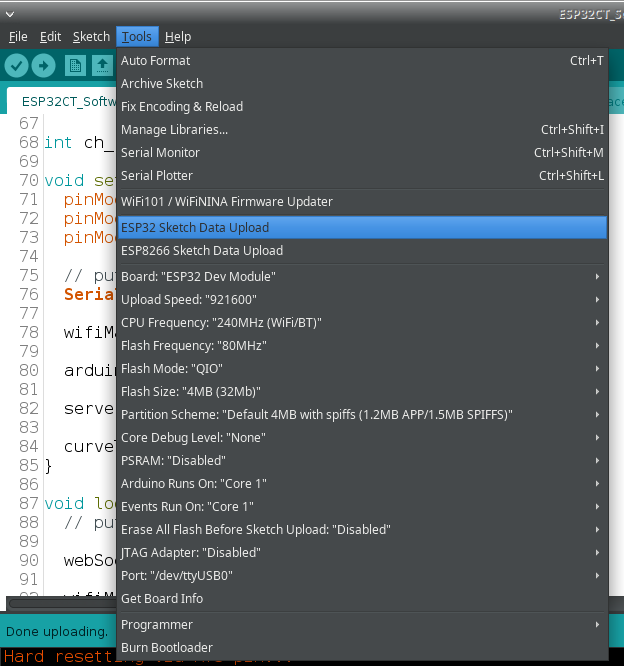Click the "Done uploading." status text

tap(57, 632)
